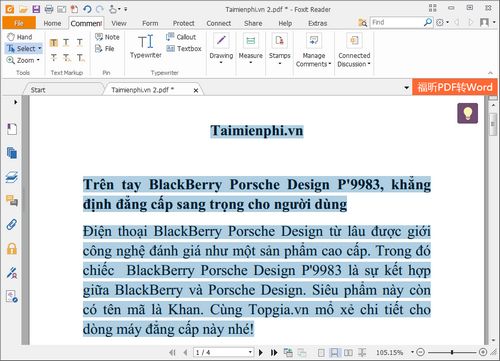This screenshot has height=361, width=500.
Task: Expand the Measure tools dropdown
Action: (251, 63)
